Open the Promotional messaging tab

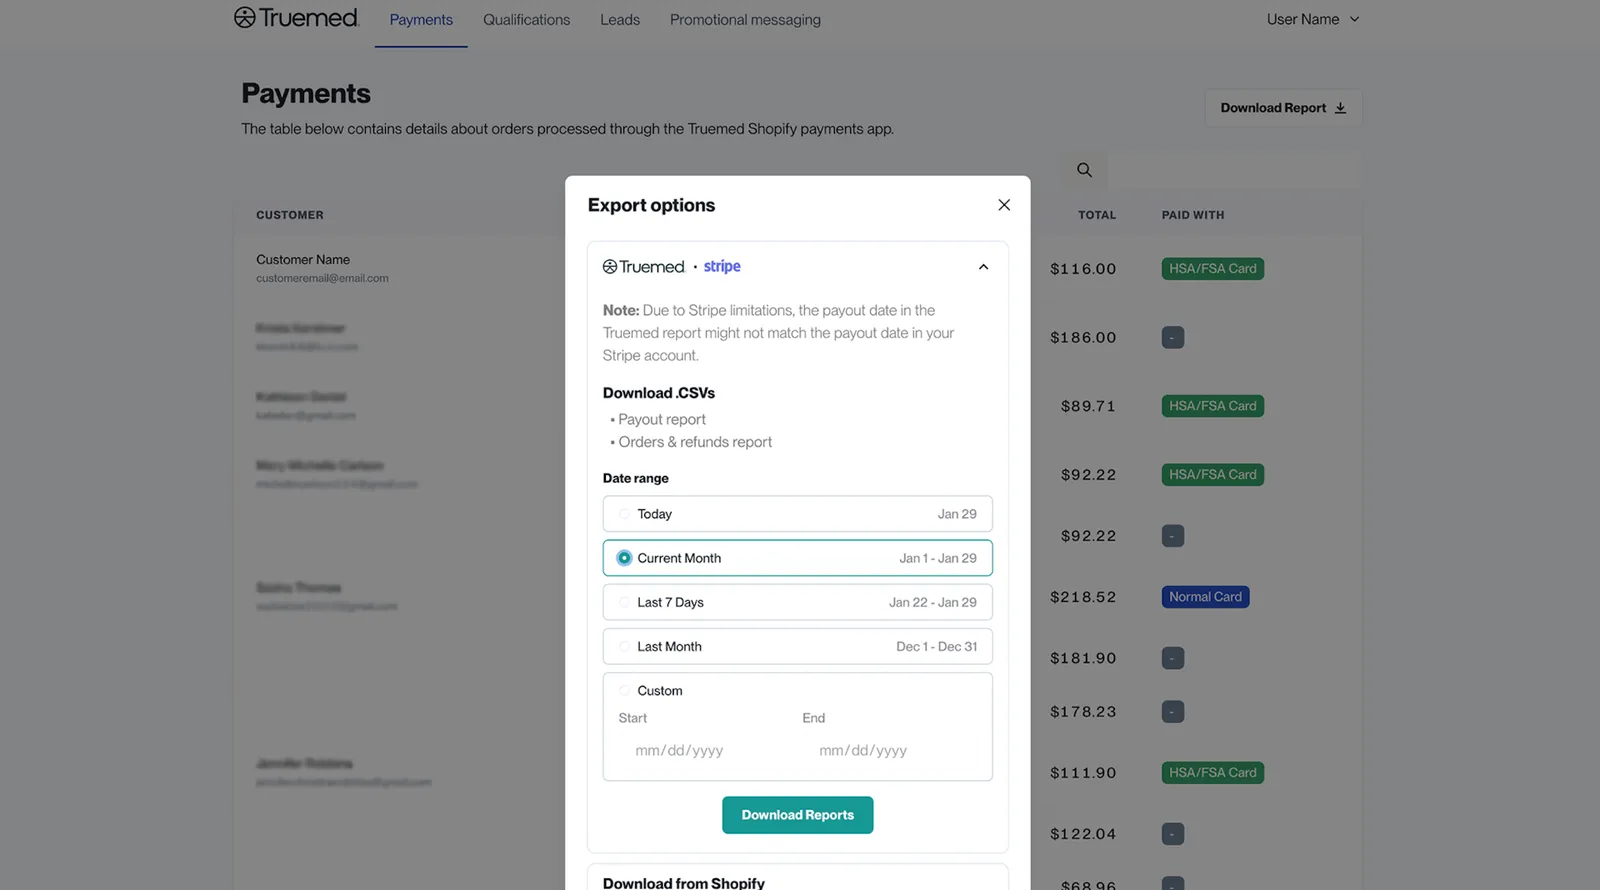[745, 20]
